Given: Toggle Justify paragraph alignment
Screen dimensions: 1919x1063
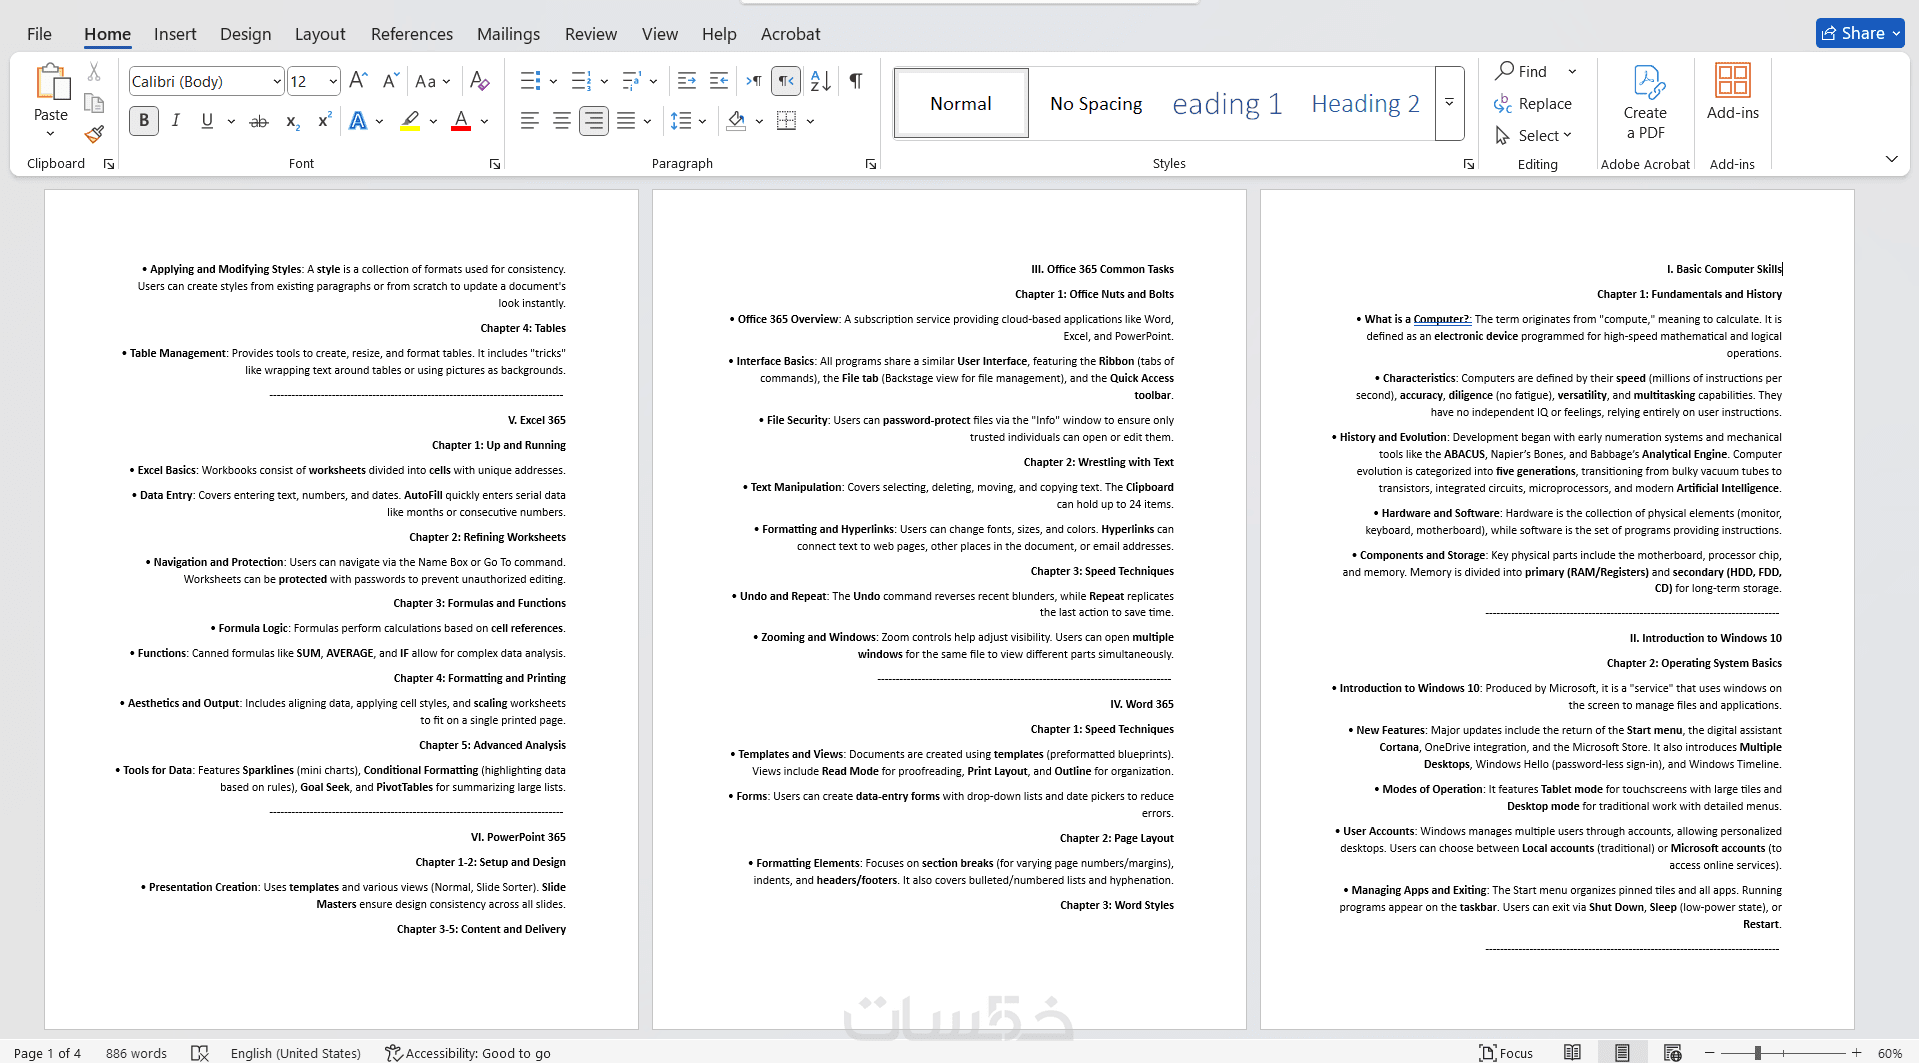Looking at the screenshot, I should [626, 121].
